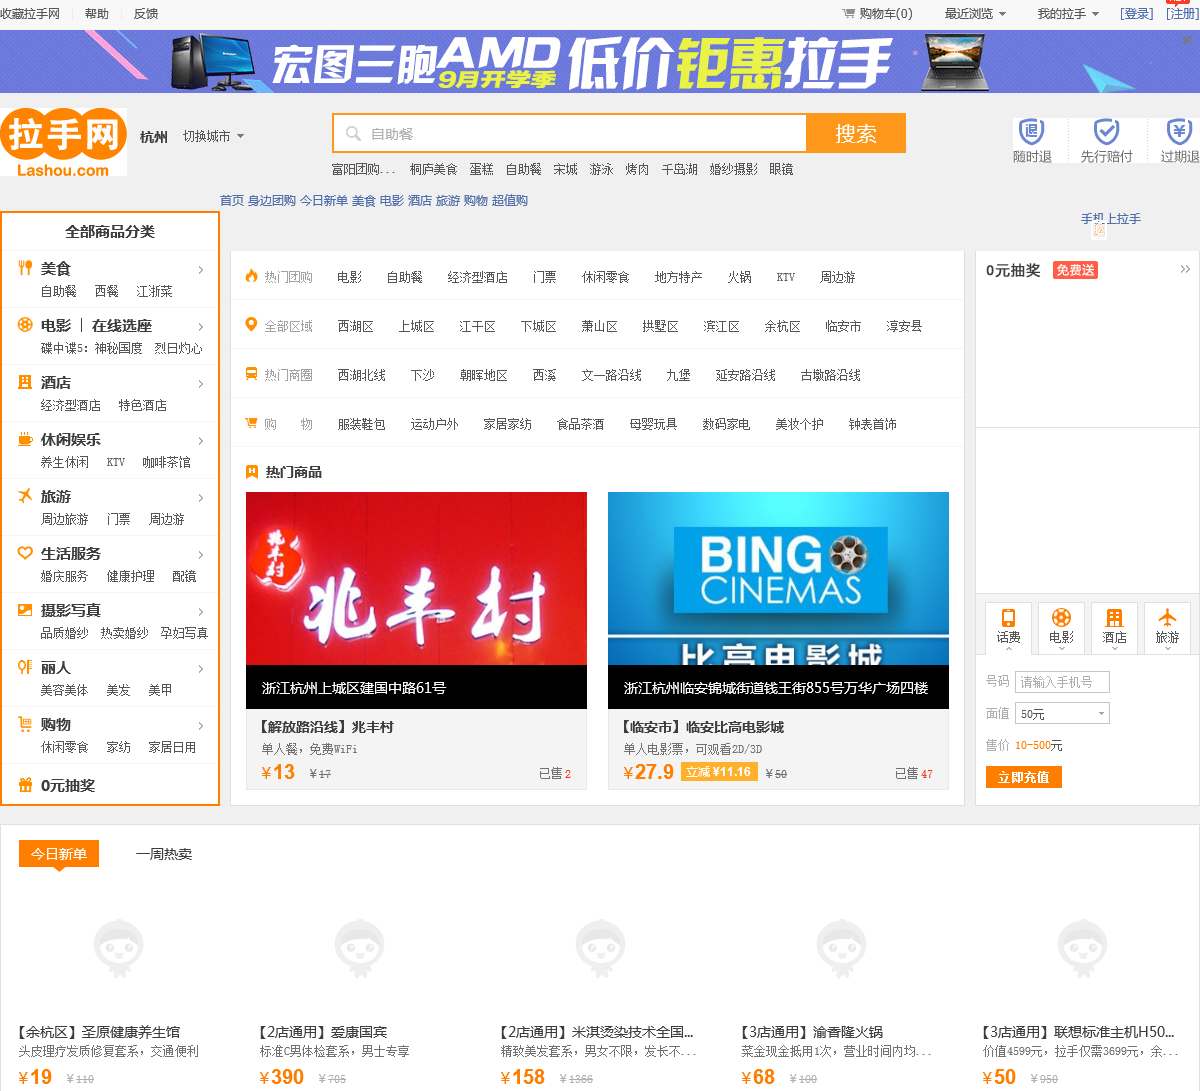This screenshot has width=1200, height=1091.
Task: Click the 全部区域 location pin icon
Action: pyautogui.click(x=252, y=325)
